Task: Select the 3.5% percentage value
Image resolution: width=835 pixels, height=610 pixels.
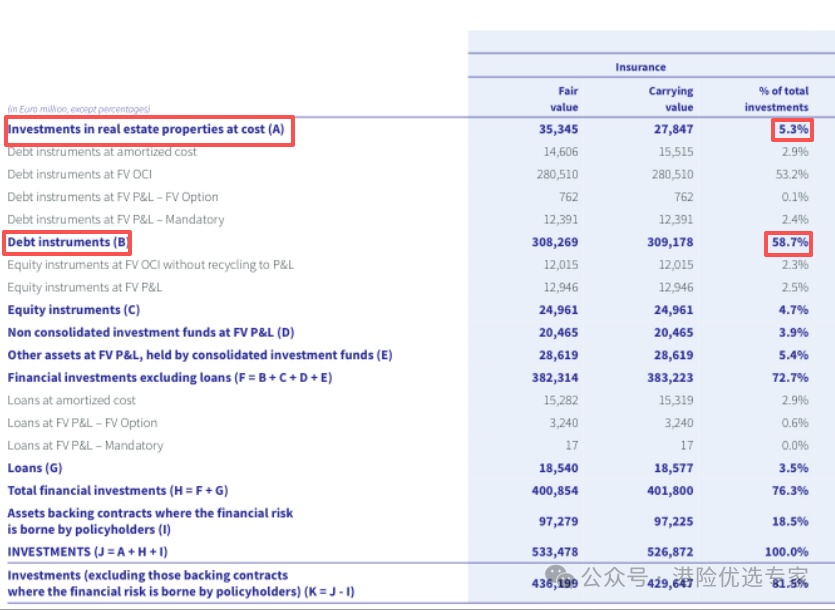Action: (793, 468)
